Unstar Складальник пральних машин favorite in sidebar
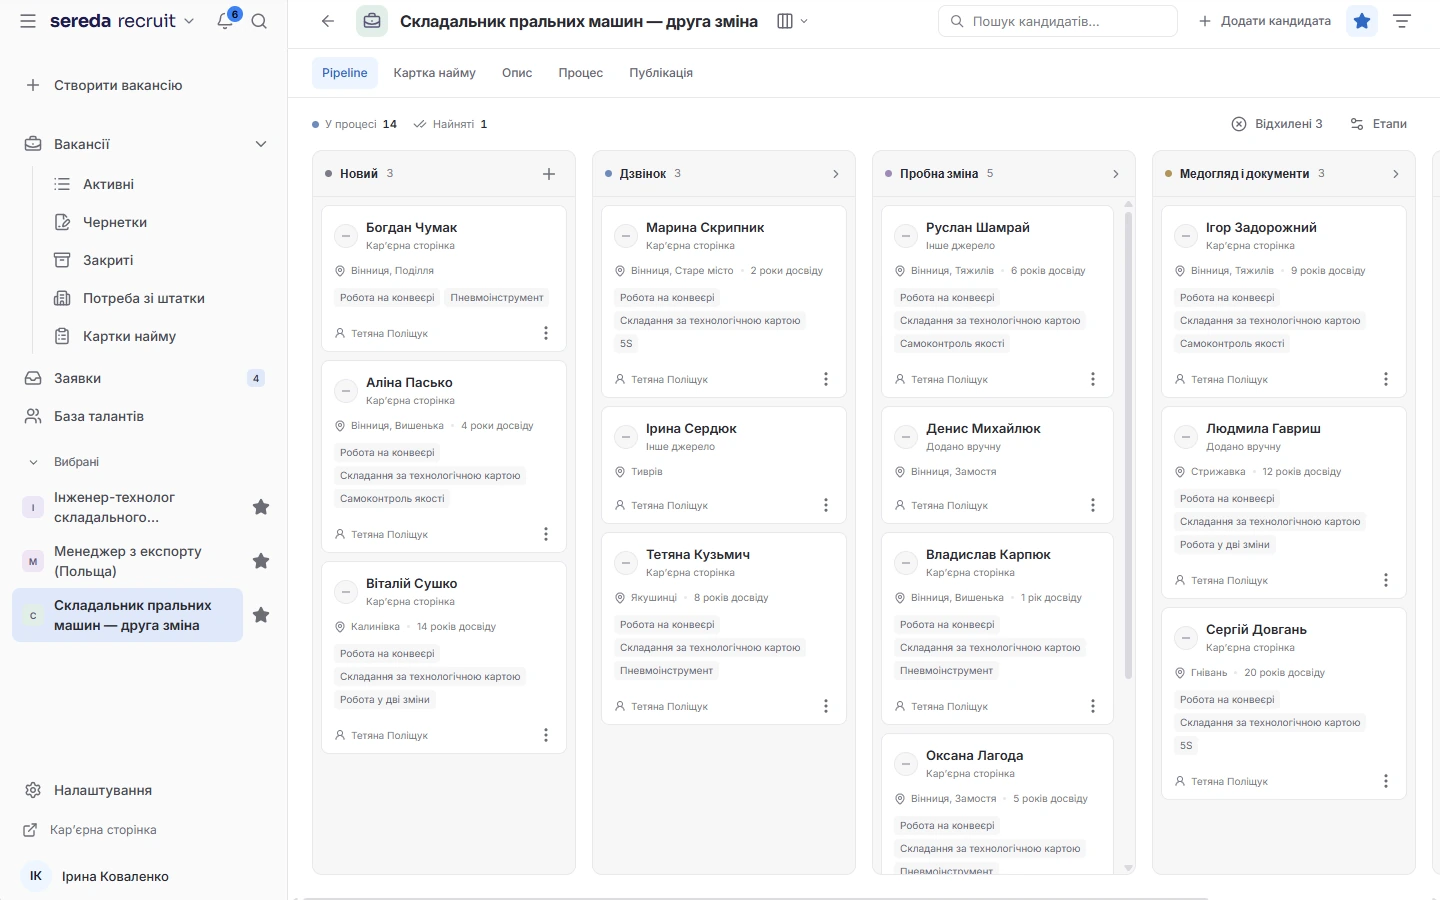Viewport: 1440px width, 900px height. pyautogui.click(x=261, y=615)
